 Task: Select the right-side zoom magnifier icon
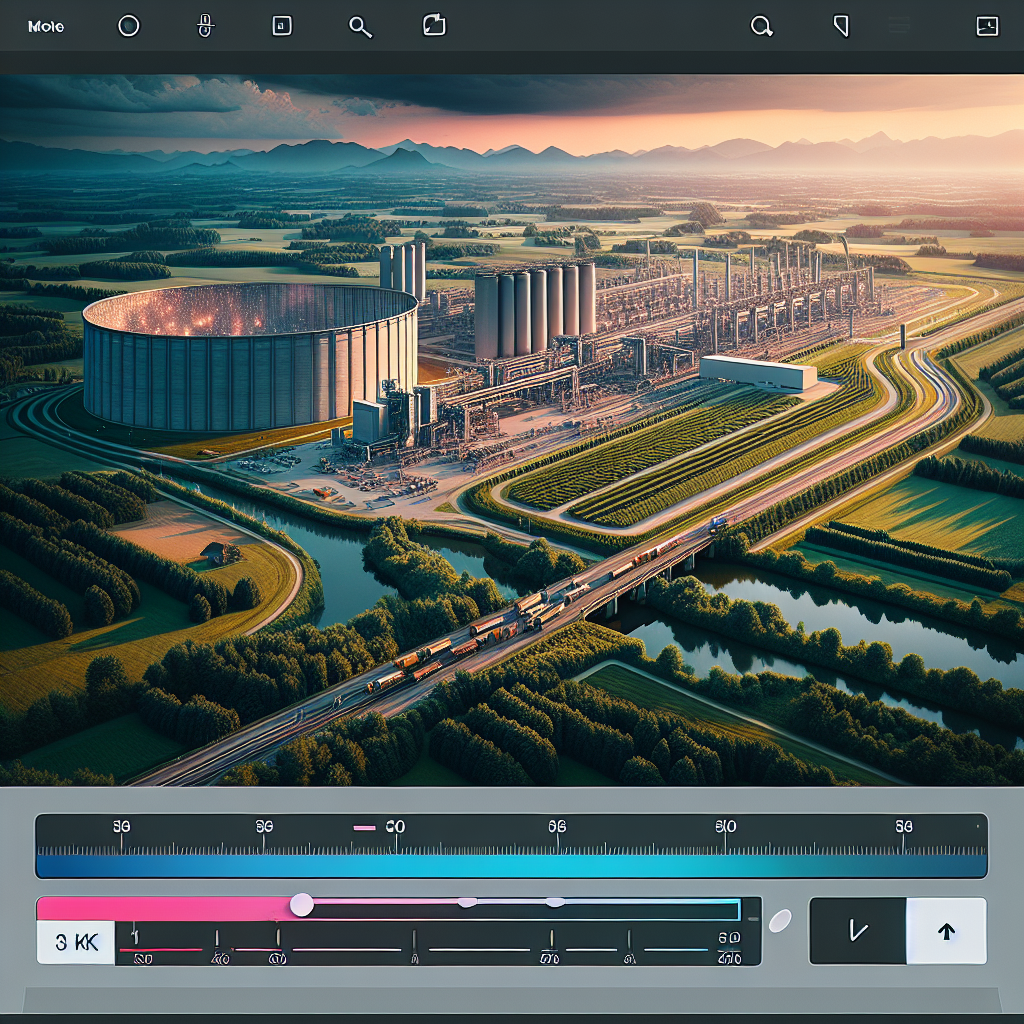point(762,27)
